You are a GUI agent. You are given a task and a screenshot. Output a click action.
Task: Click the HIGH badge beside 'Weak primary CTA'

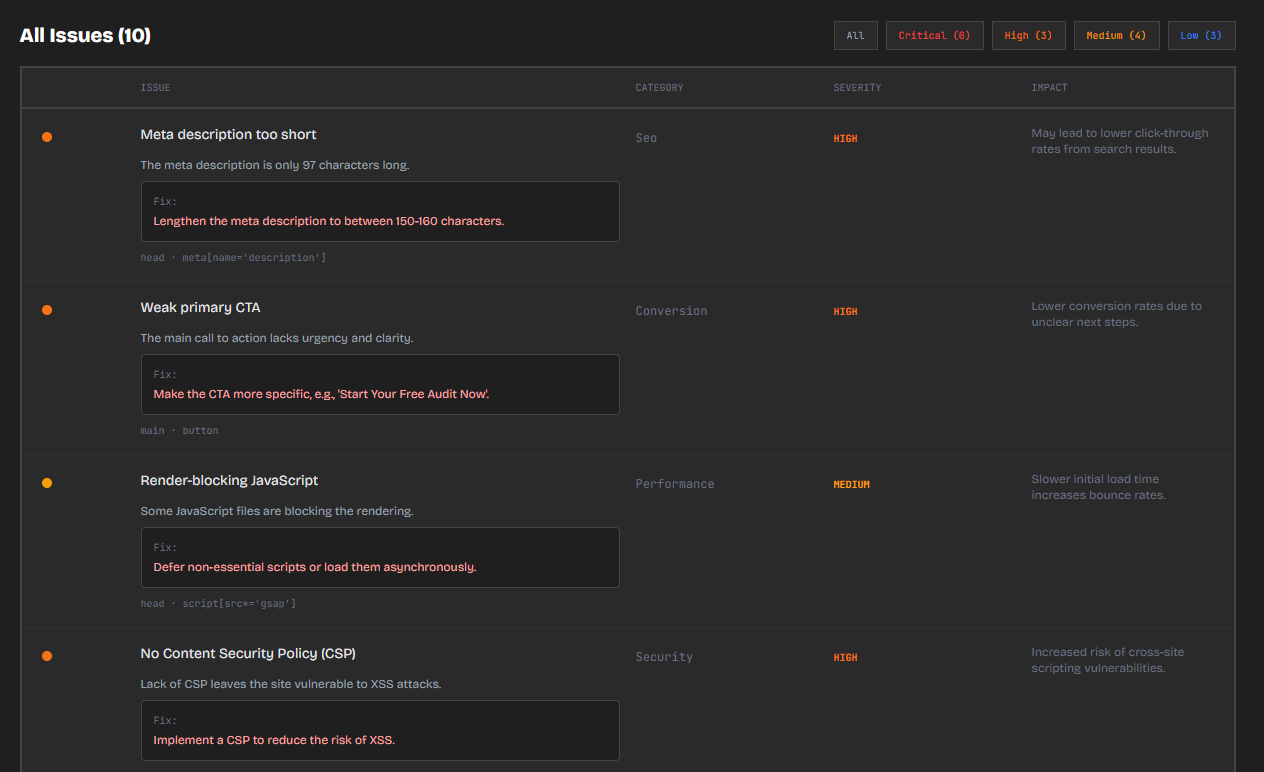845,311
